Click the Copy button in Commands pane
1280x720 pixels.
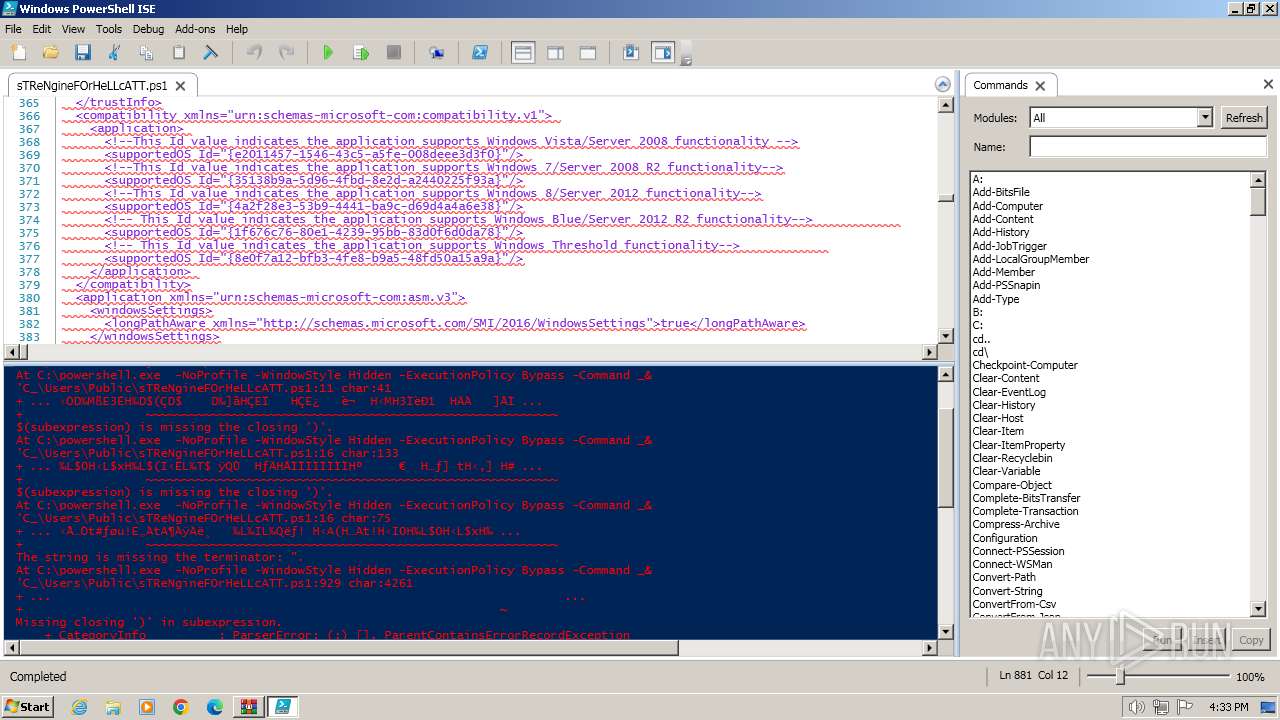tap(1251, 640)
